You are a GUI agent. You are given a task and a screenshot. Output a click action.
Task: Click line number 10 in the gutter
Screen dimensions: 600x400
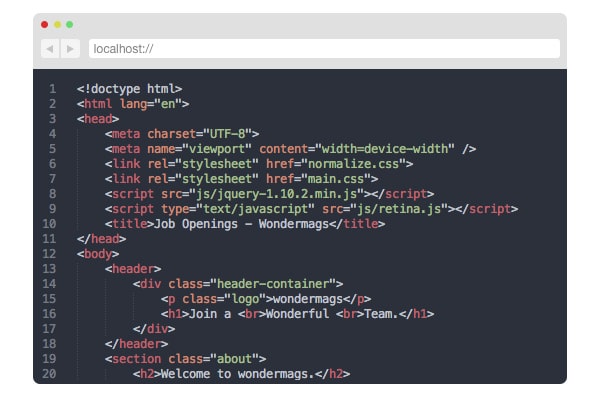pos(49,224)
